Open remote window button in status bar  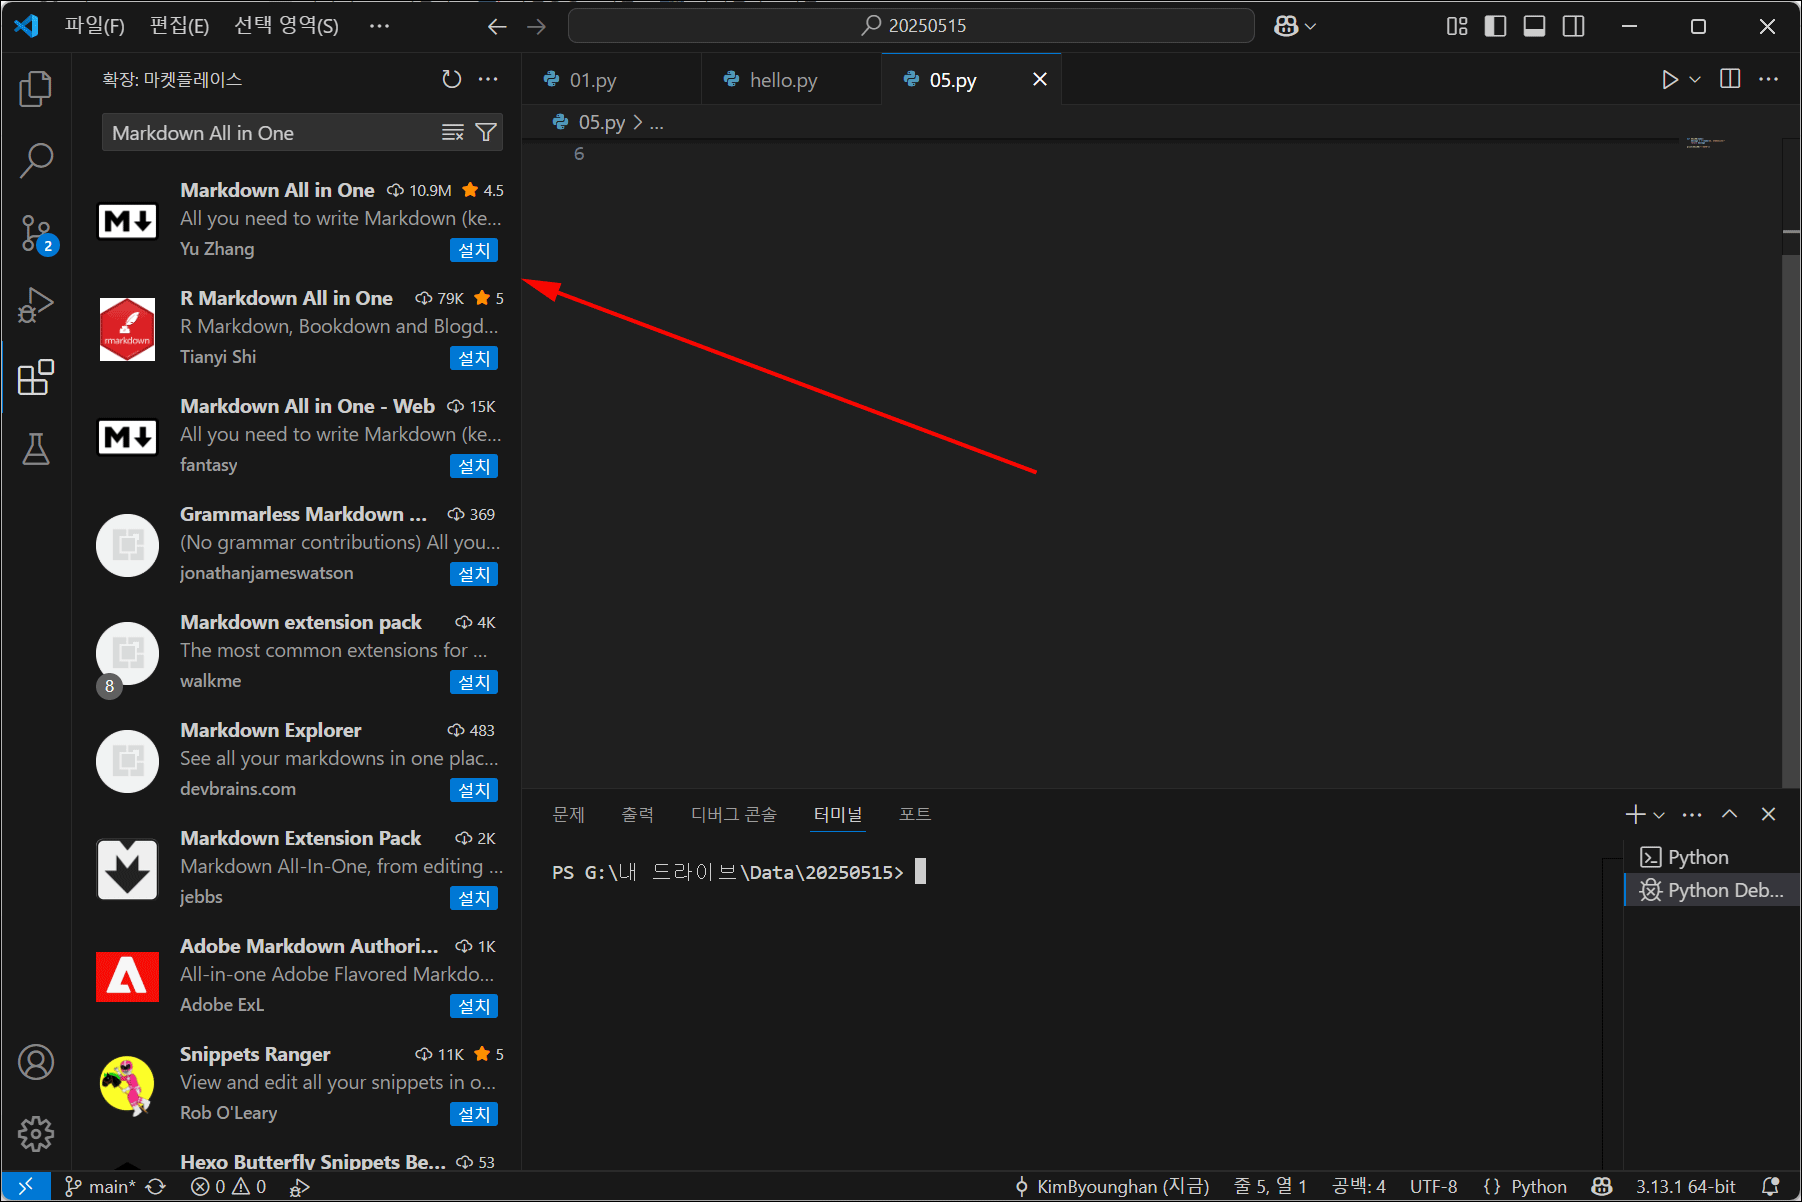(26, 1186)
